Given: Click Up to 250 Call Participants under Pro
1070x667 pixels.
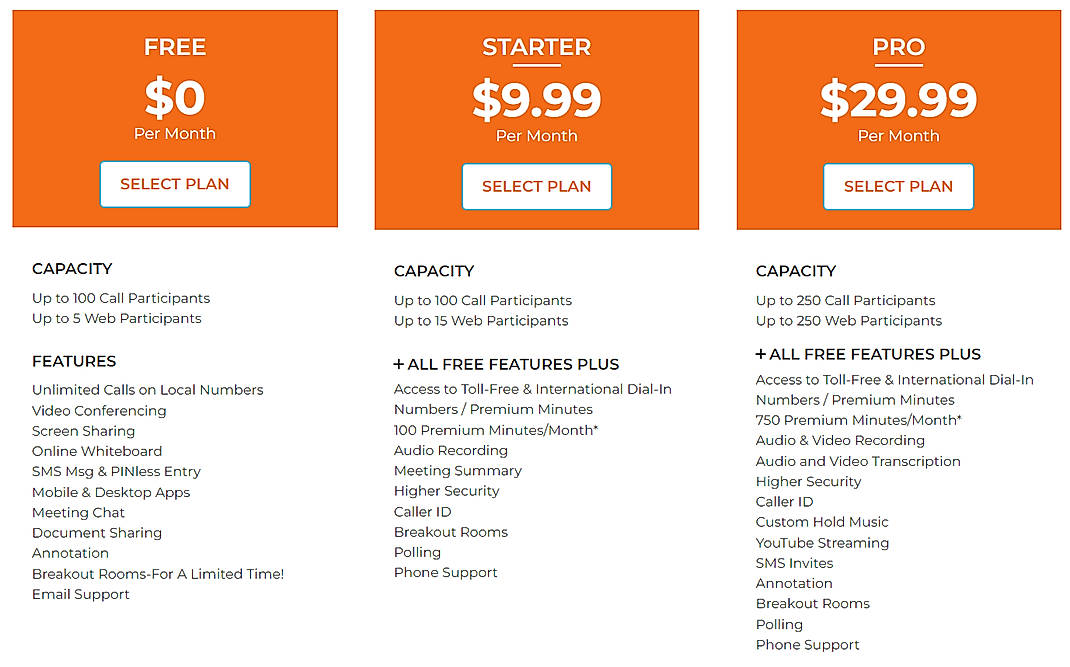Looking at the screenshot, I should (x=845, y=300).
